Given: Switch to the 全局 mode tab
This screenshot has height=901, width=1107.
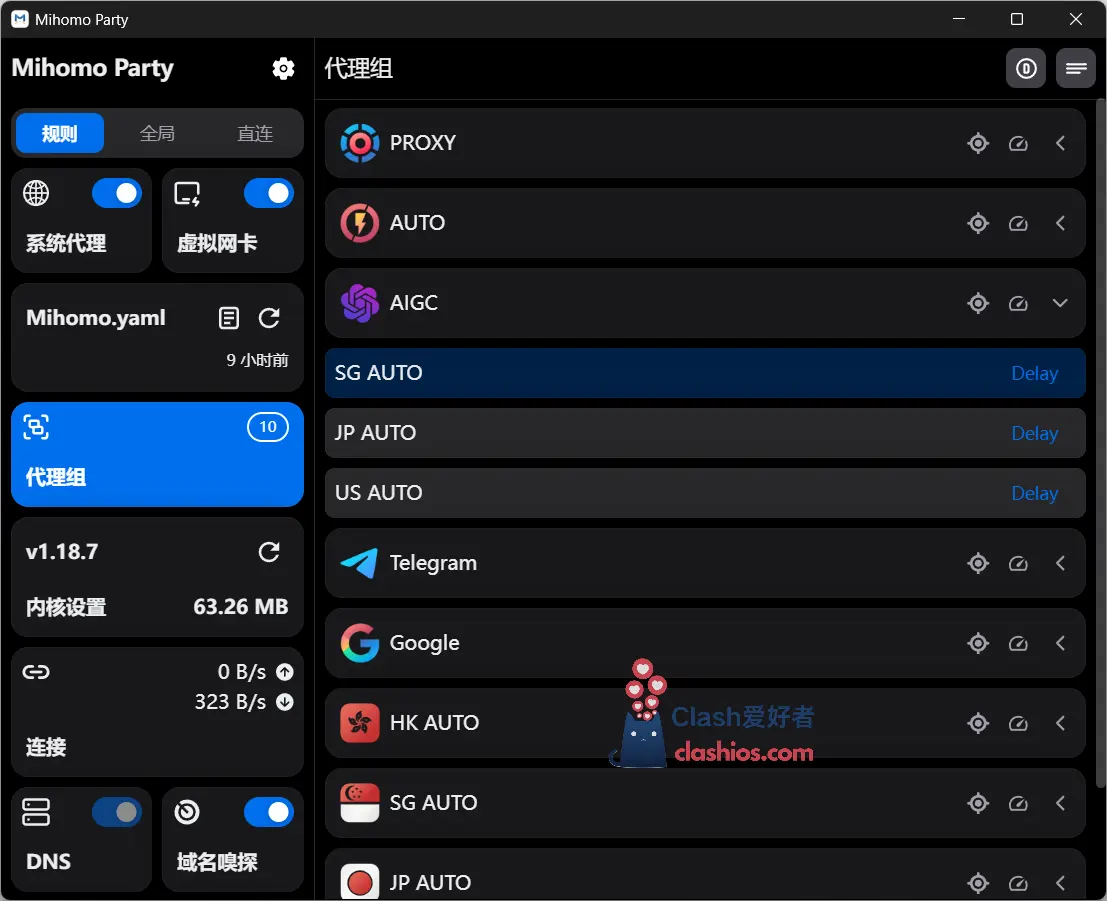Looking at the screenshot, I should [156, 132].
